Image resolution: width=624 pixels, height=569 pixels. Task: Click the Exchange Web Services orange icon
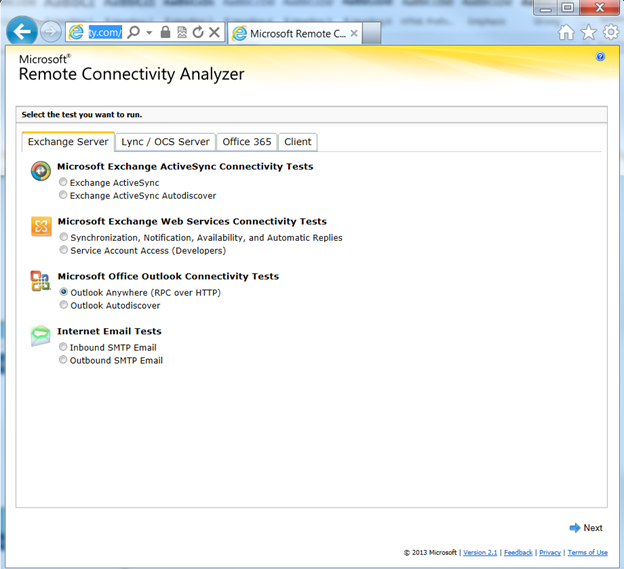41,226
